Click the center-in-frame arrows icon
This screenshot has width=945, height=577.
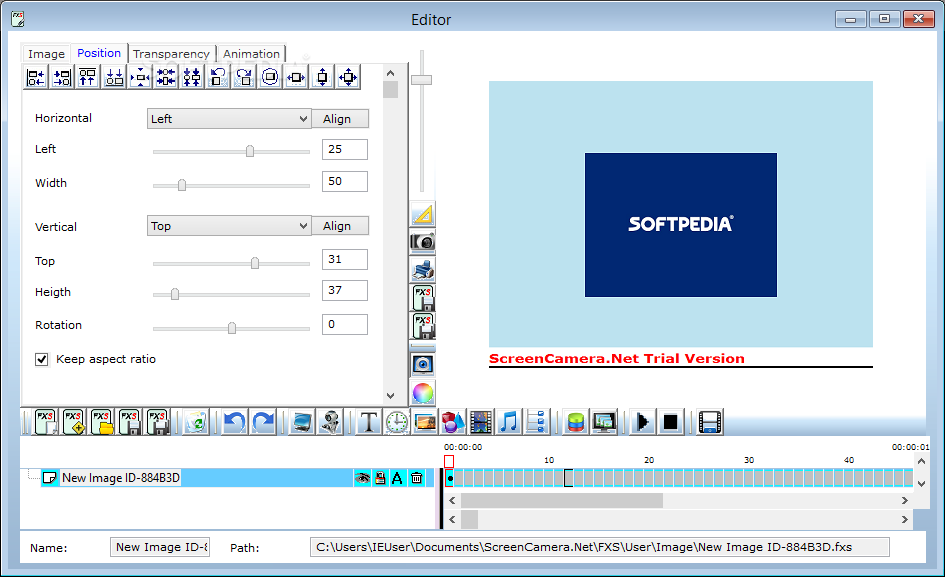pyautogui.click(x=140, y=77)
